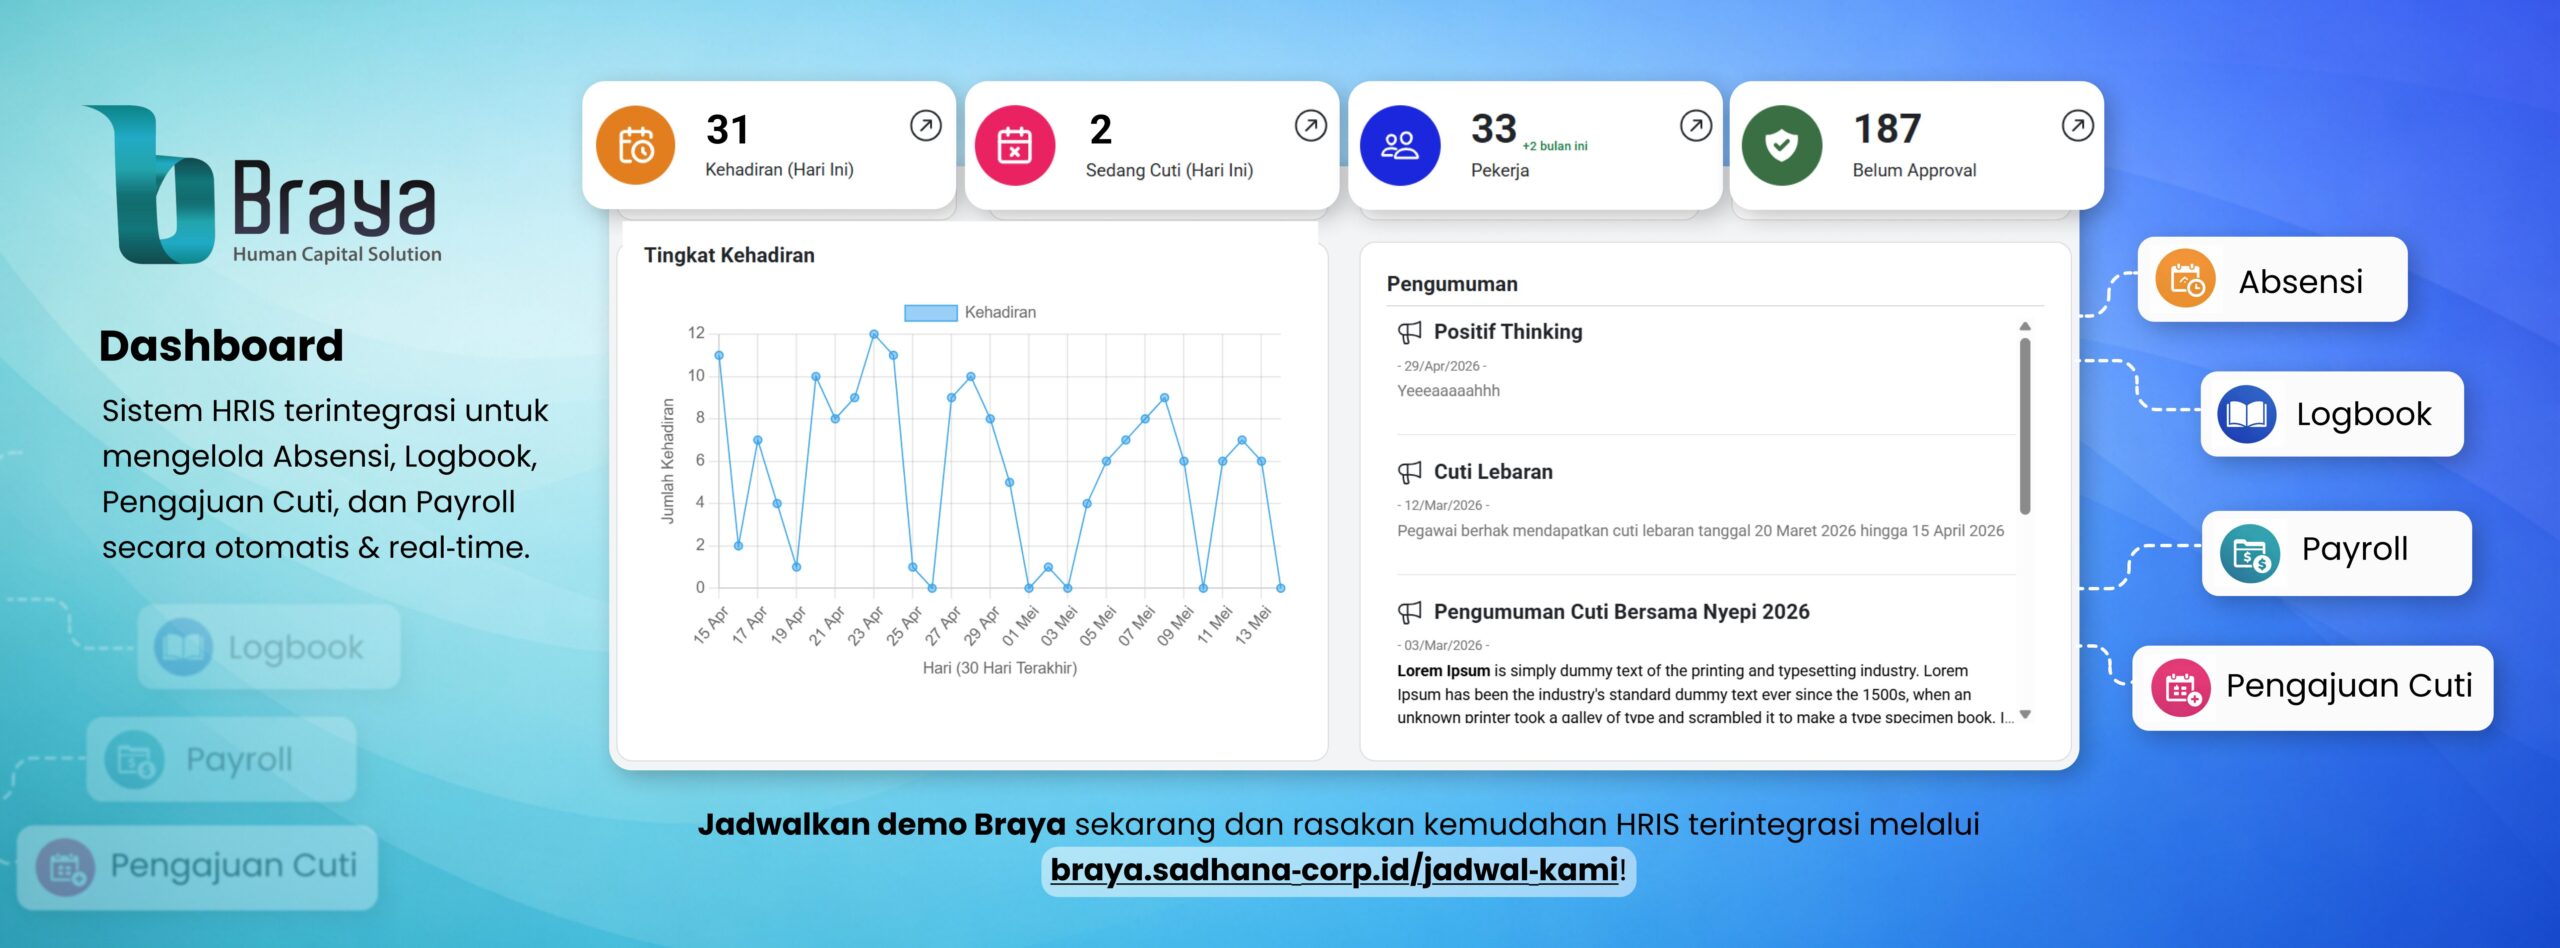Open details arrow on Sedang Cuti card
The width and height of the screenshot is (2560, 948).
[1310, 126]
